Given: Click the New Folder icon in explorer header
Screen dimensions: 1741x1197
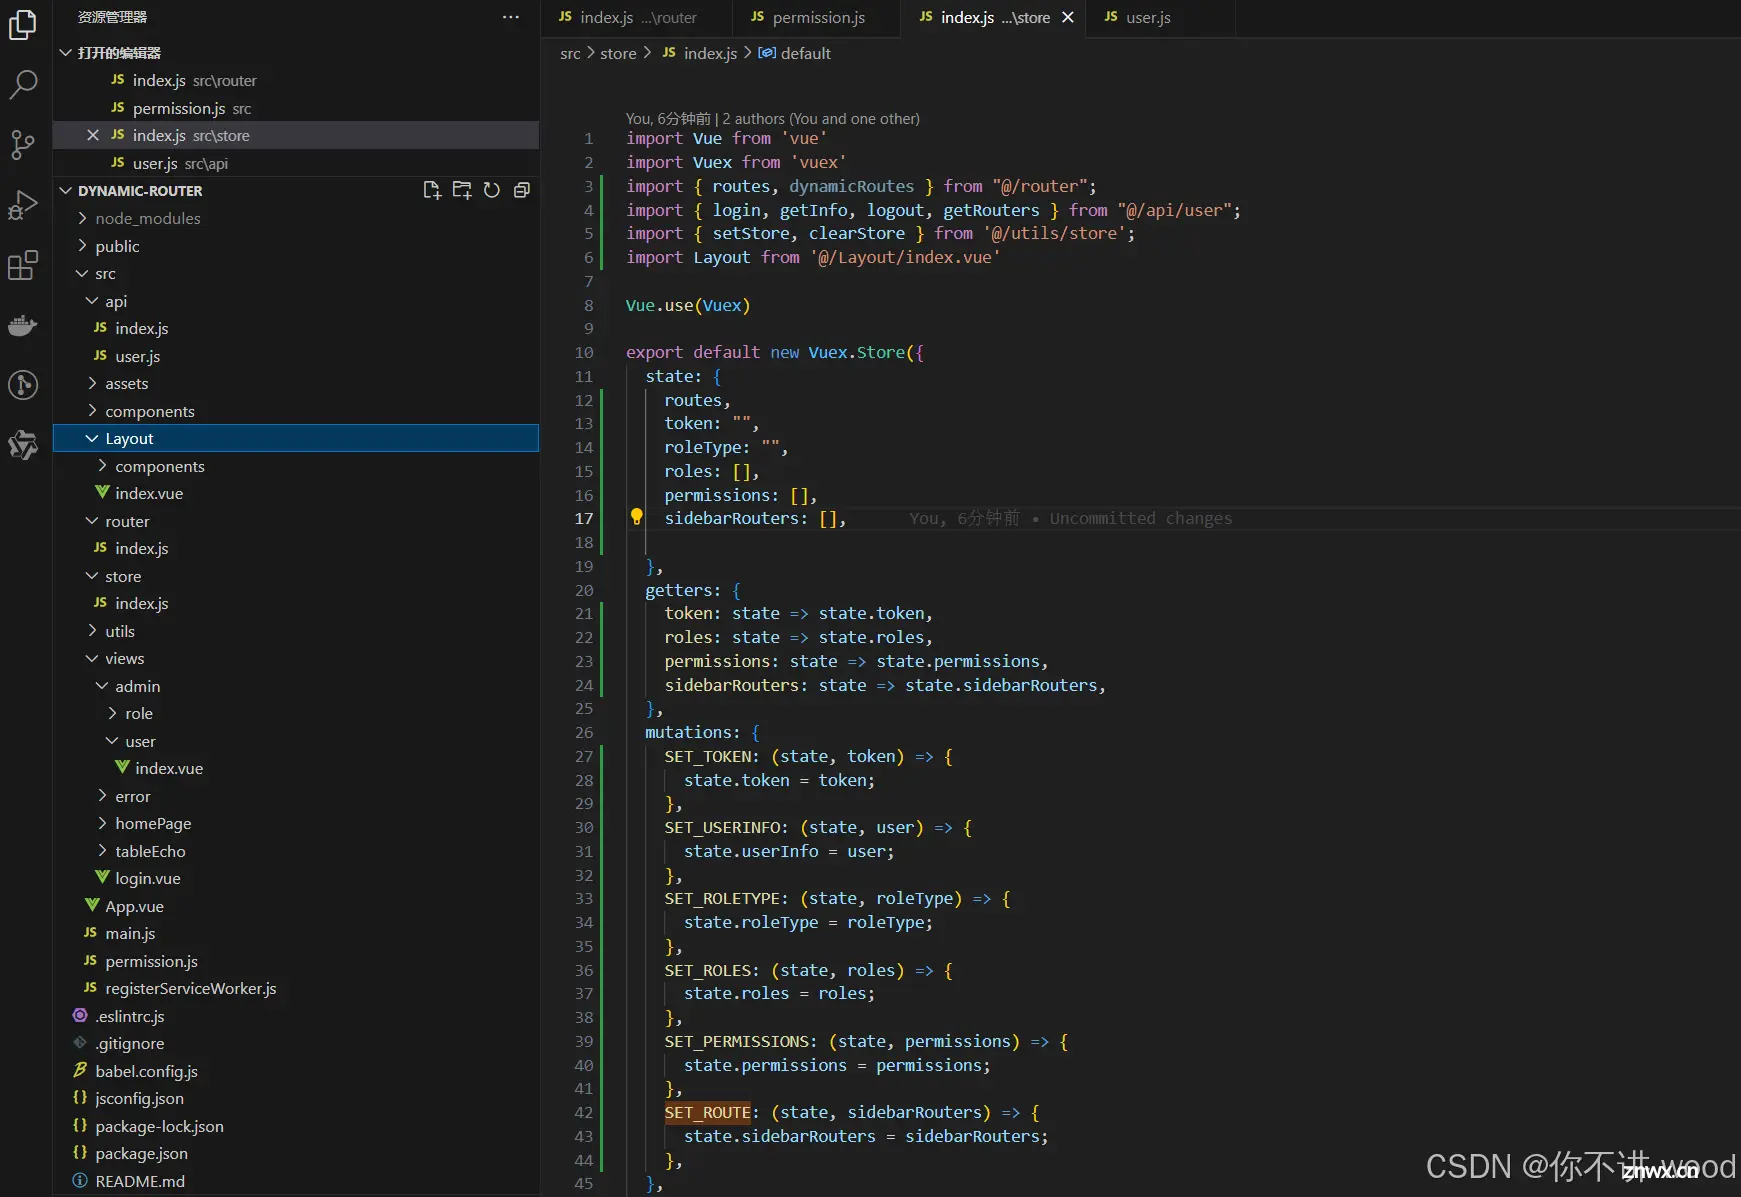Looking at the screenshot, I should (x=462, y=190).
